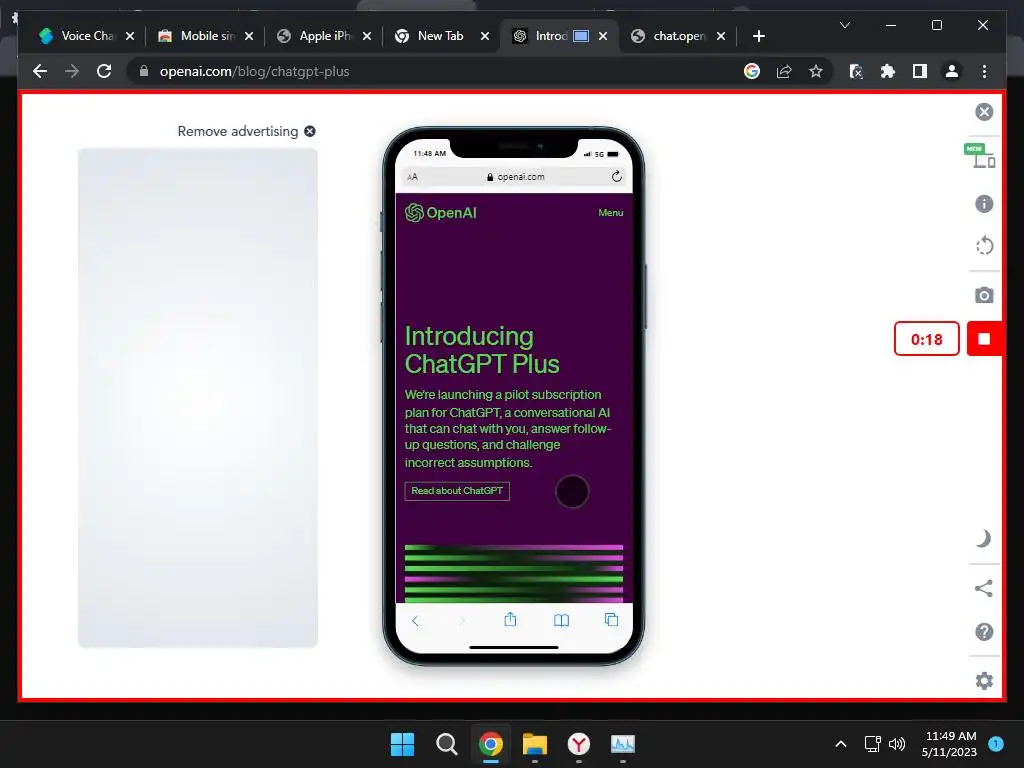Click the address bar URL
Screen dimensions: 1024x768
(x=255, y=71)
